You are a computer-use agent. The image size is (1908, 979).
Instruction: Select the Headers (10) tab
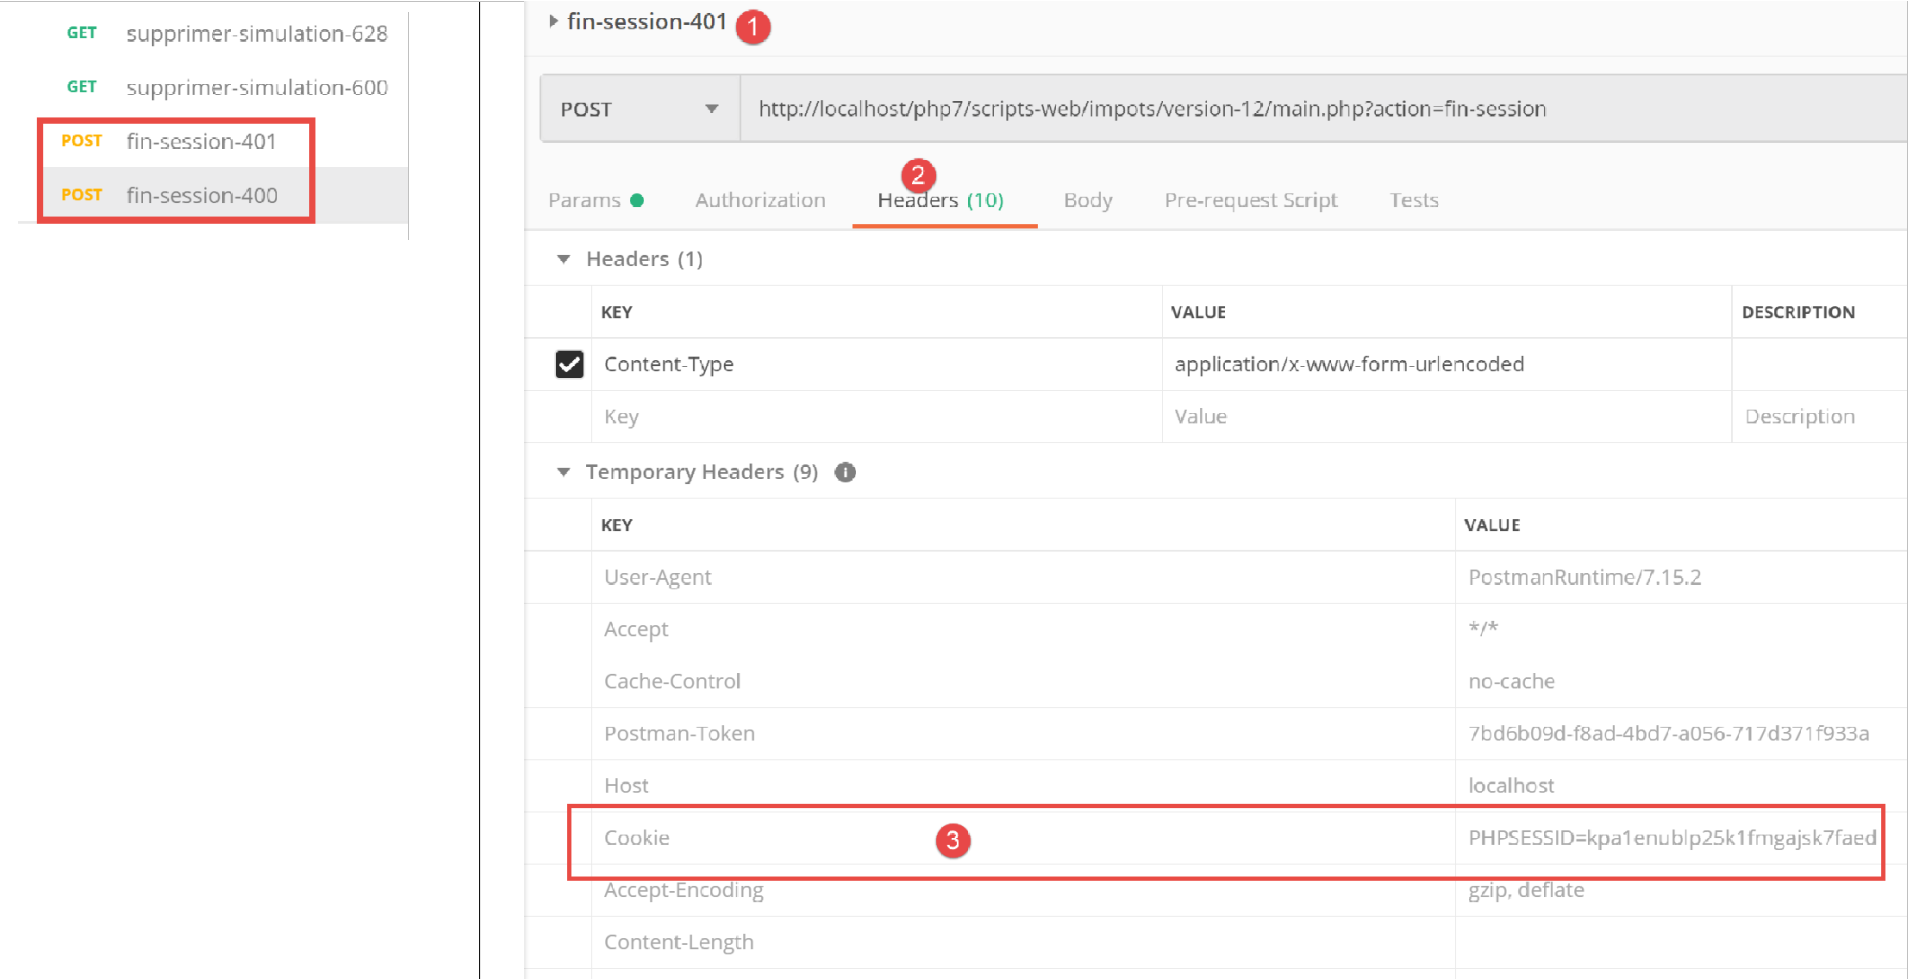[940, 201]
